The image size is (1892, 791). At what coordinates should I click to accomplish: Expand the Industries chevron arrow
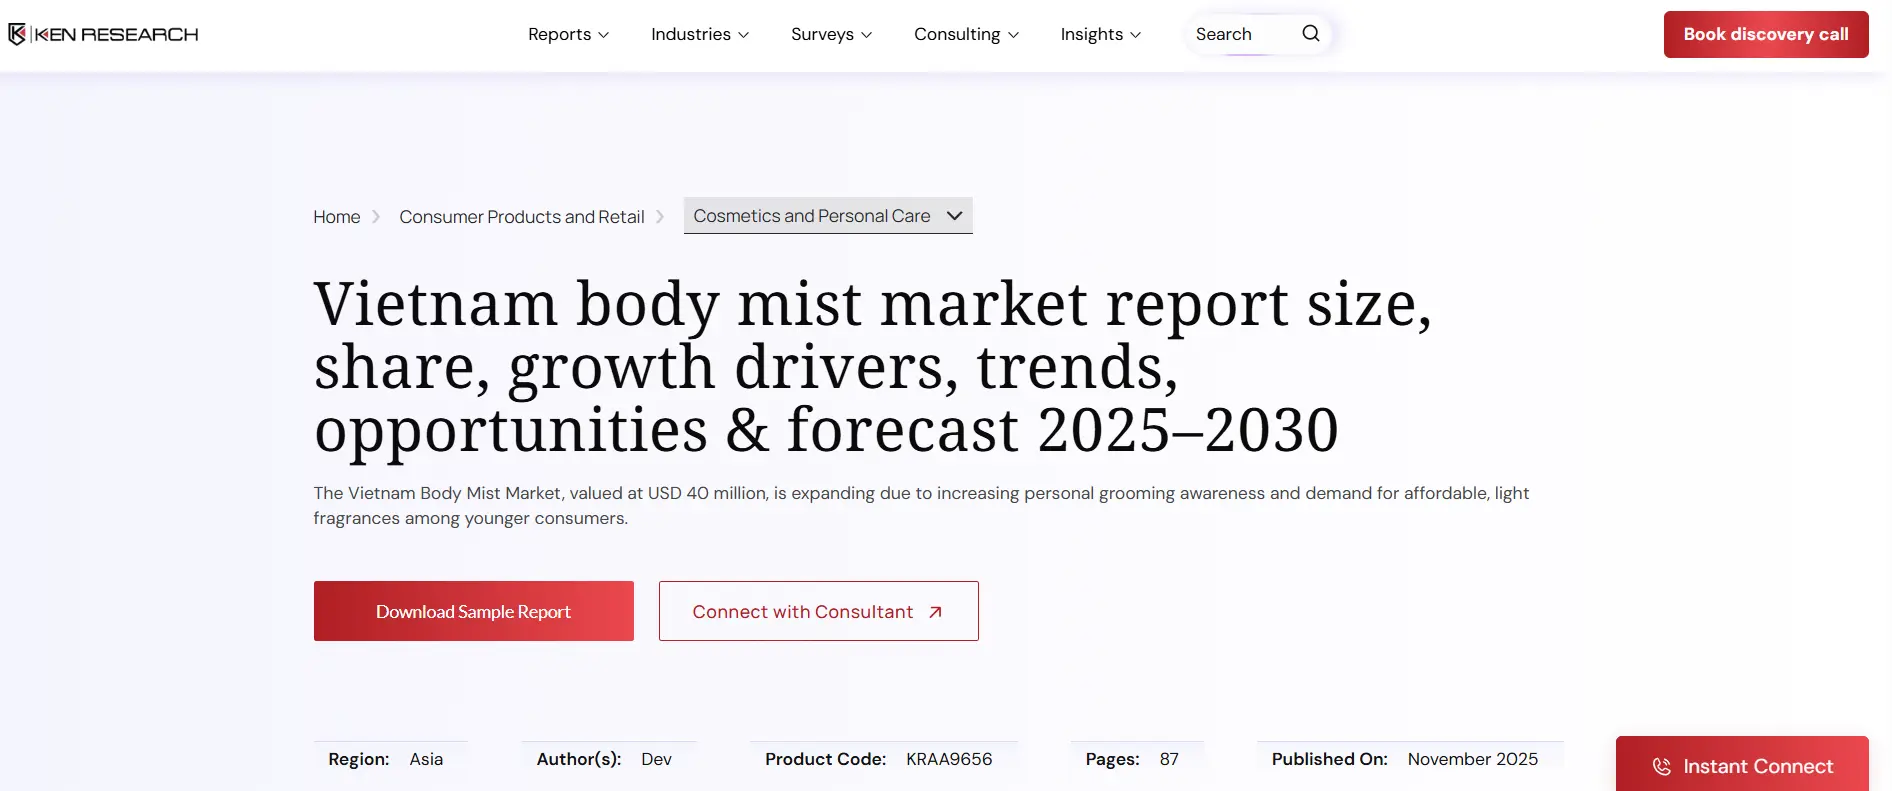pyautogui.click(x=743, y=35)
